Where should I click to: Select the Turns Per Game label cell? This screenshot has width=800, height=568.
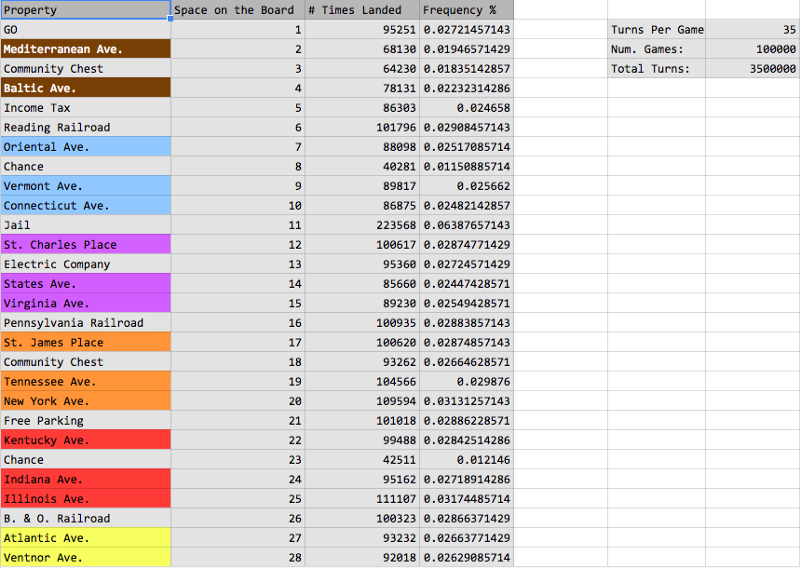click(657, 30)
